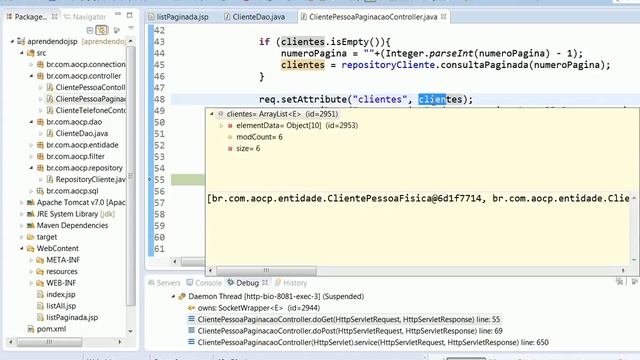
Task: Click br.com.aocp.filter package icon
Action: click(40, 156)
